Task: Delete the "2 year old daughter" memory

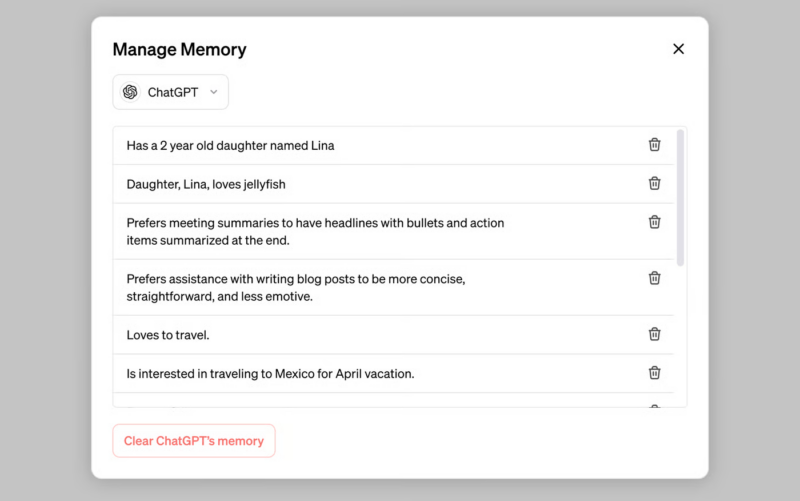Action: 654,145
